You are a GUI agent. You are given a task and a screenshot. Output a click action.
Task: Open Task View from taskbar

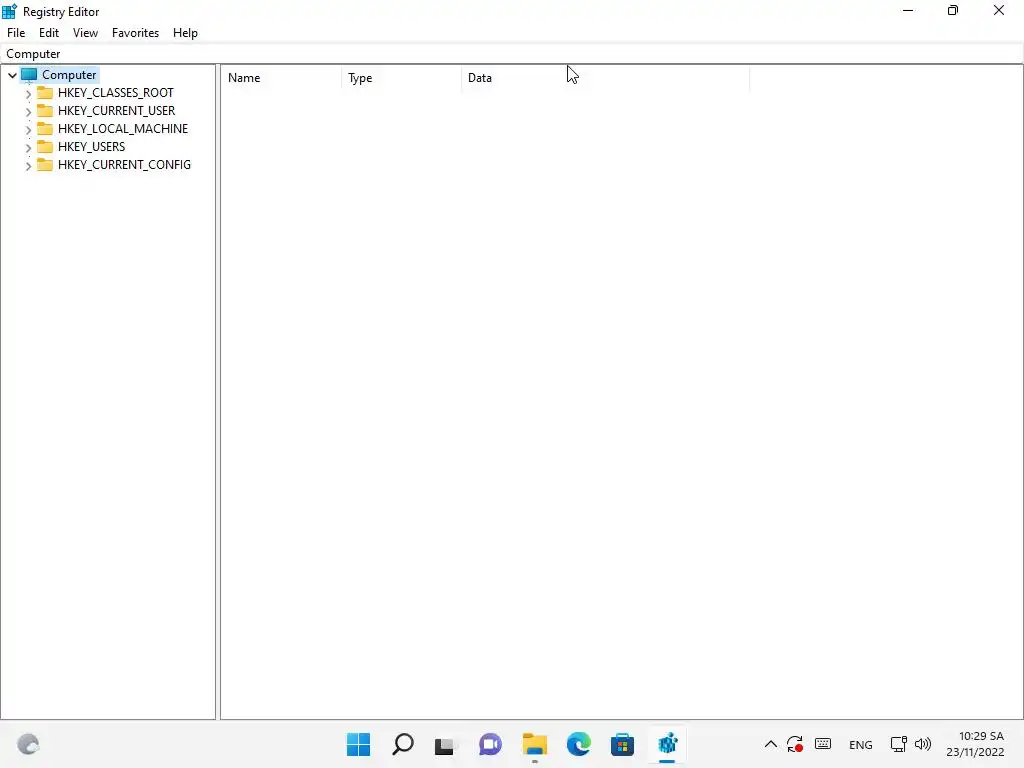click(445, 744)
